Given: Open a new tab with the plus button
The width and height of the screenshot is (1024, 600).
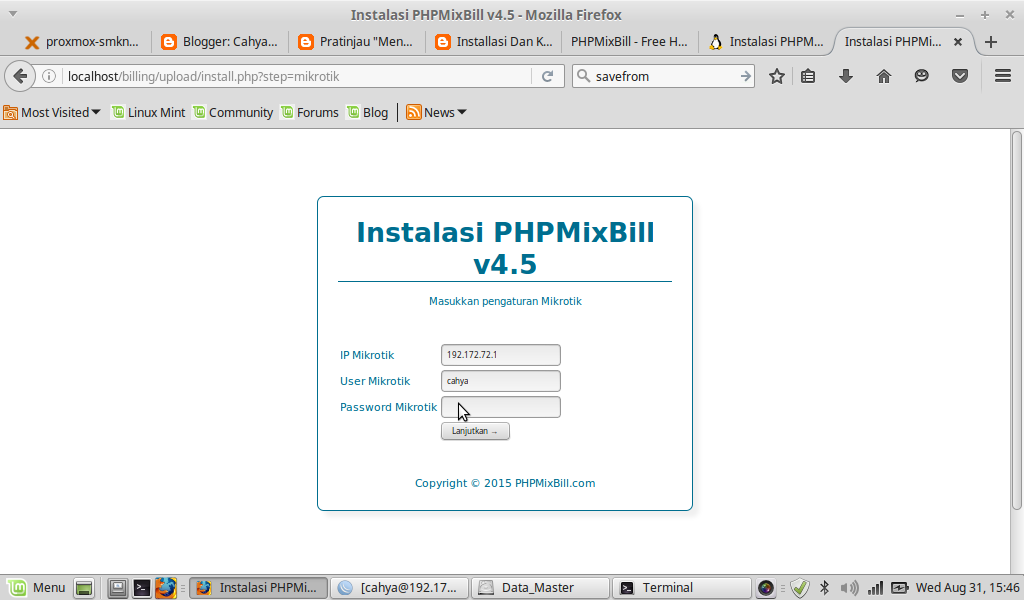Looking at the screenshot, I should coord(991,42).
